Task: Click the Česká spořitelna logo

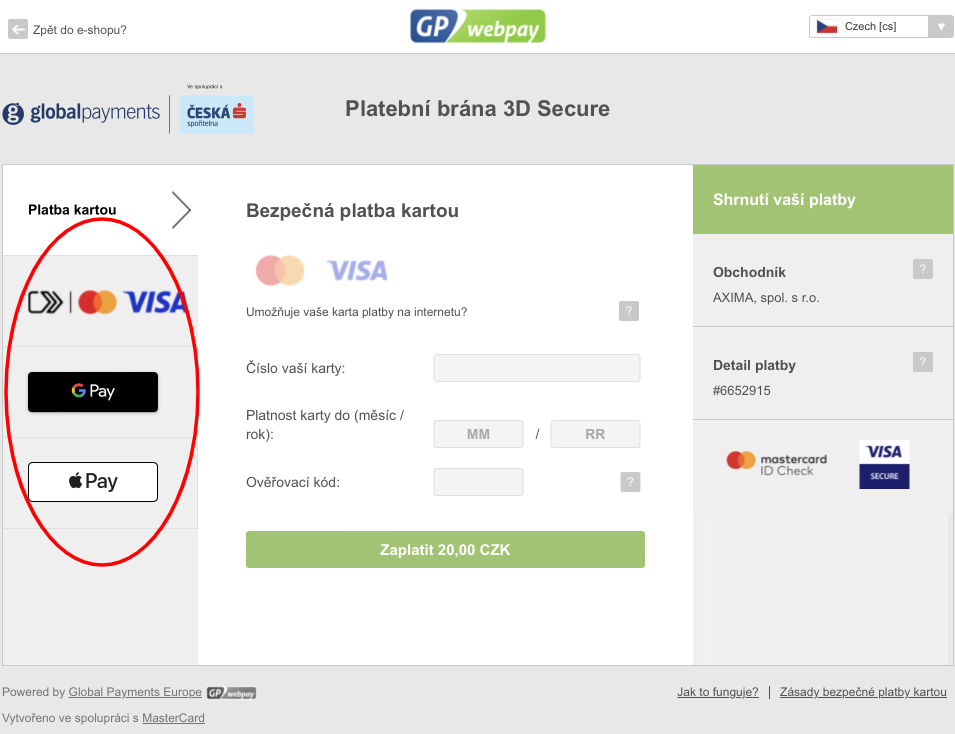Action: click(x=216, y=114)
